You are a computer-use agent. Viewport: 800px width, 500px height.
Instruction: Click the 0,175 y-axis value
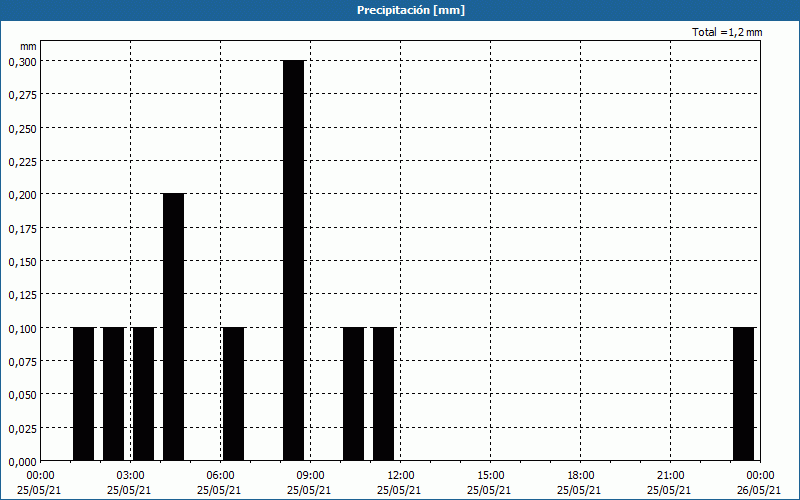22,228
